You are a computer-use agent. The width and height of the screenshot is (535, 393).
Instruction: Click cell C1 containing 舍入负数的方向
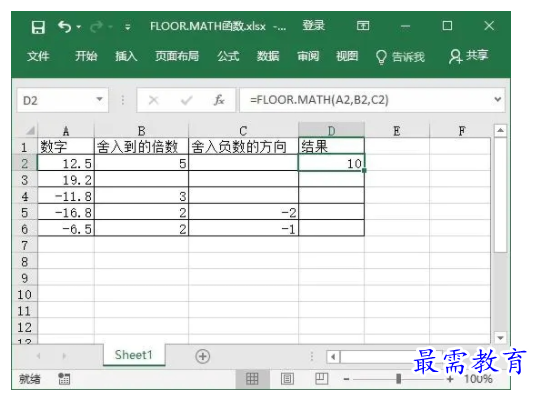click(x=243, y=147)
